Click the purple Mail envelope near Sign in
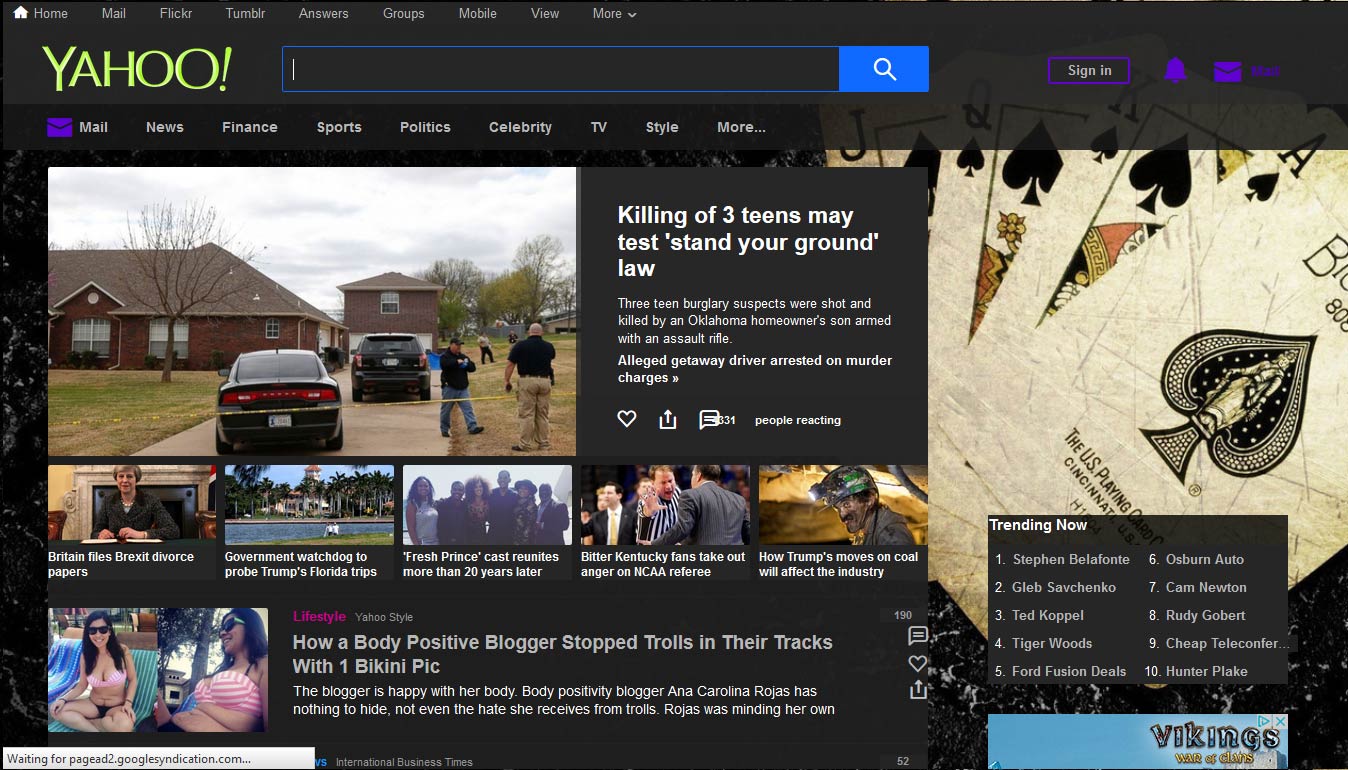 point(1227,71)
